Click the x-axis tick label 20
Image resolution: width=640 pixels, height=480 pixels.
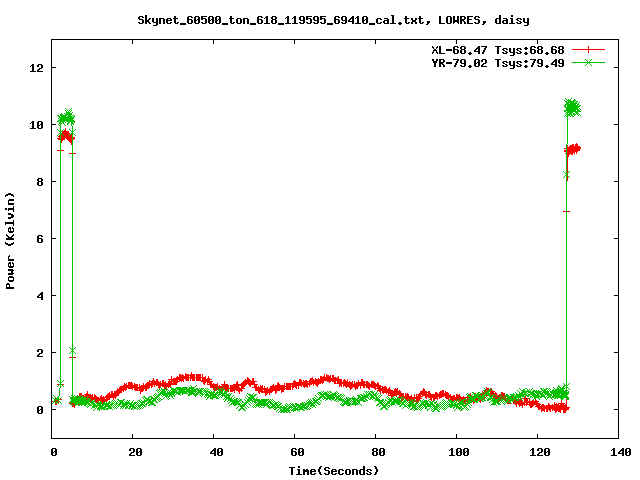[135, 452]
